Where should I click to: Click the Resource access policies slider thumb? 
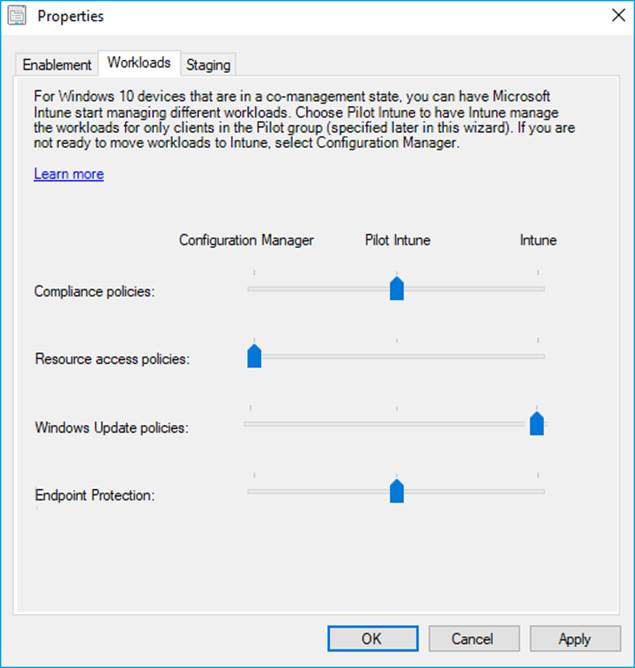pyautogui.click(x=254, y=356)
